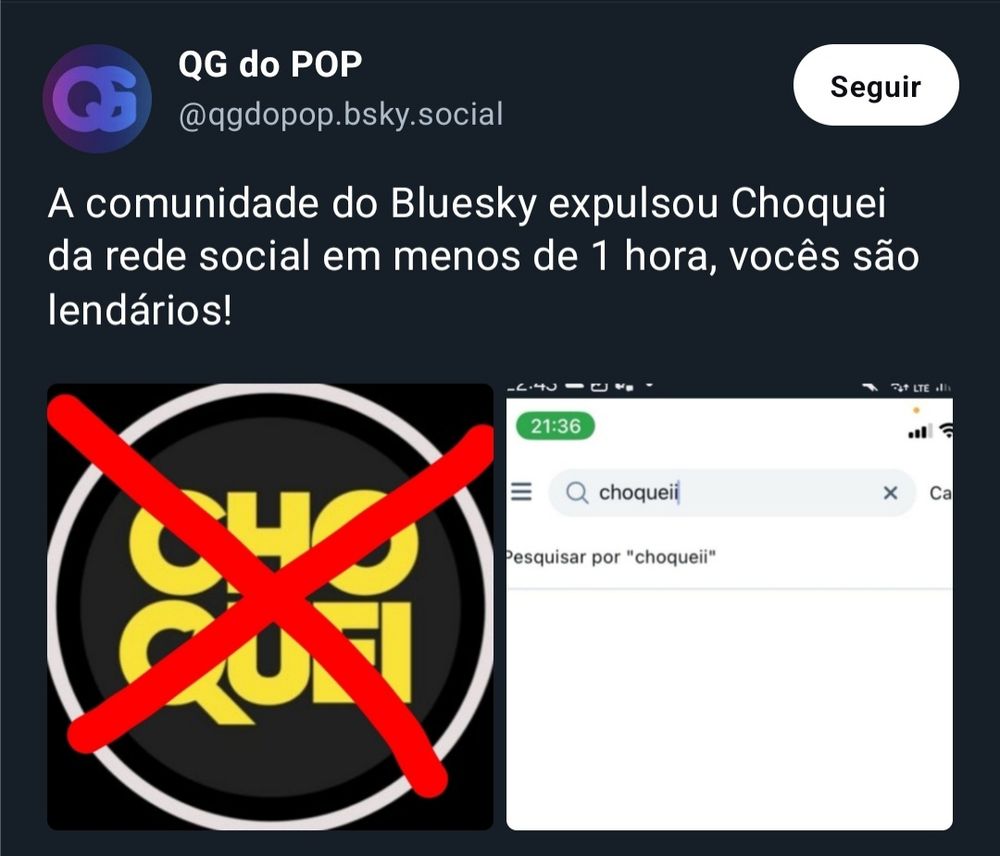Open the QG do POP profile avatar
1000x856 pixels.
97,99
